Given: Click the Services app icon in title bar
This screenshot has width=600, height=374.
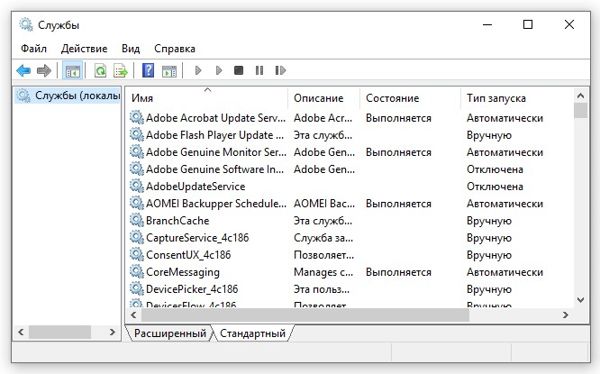Looking at the screenshot, I should pyautogui.click(x=26, y=25).
